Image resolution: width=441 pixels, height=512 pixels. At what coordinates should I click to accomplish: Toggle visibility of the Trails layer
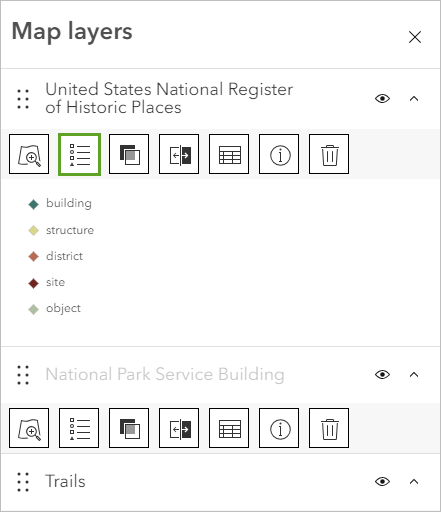pyautogui.click(x=382, y=482)
